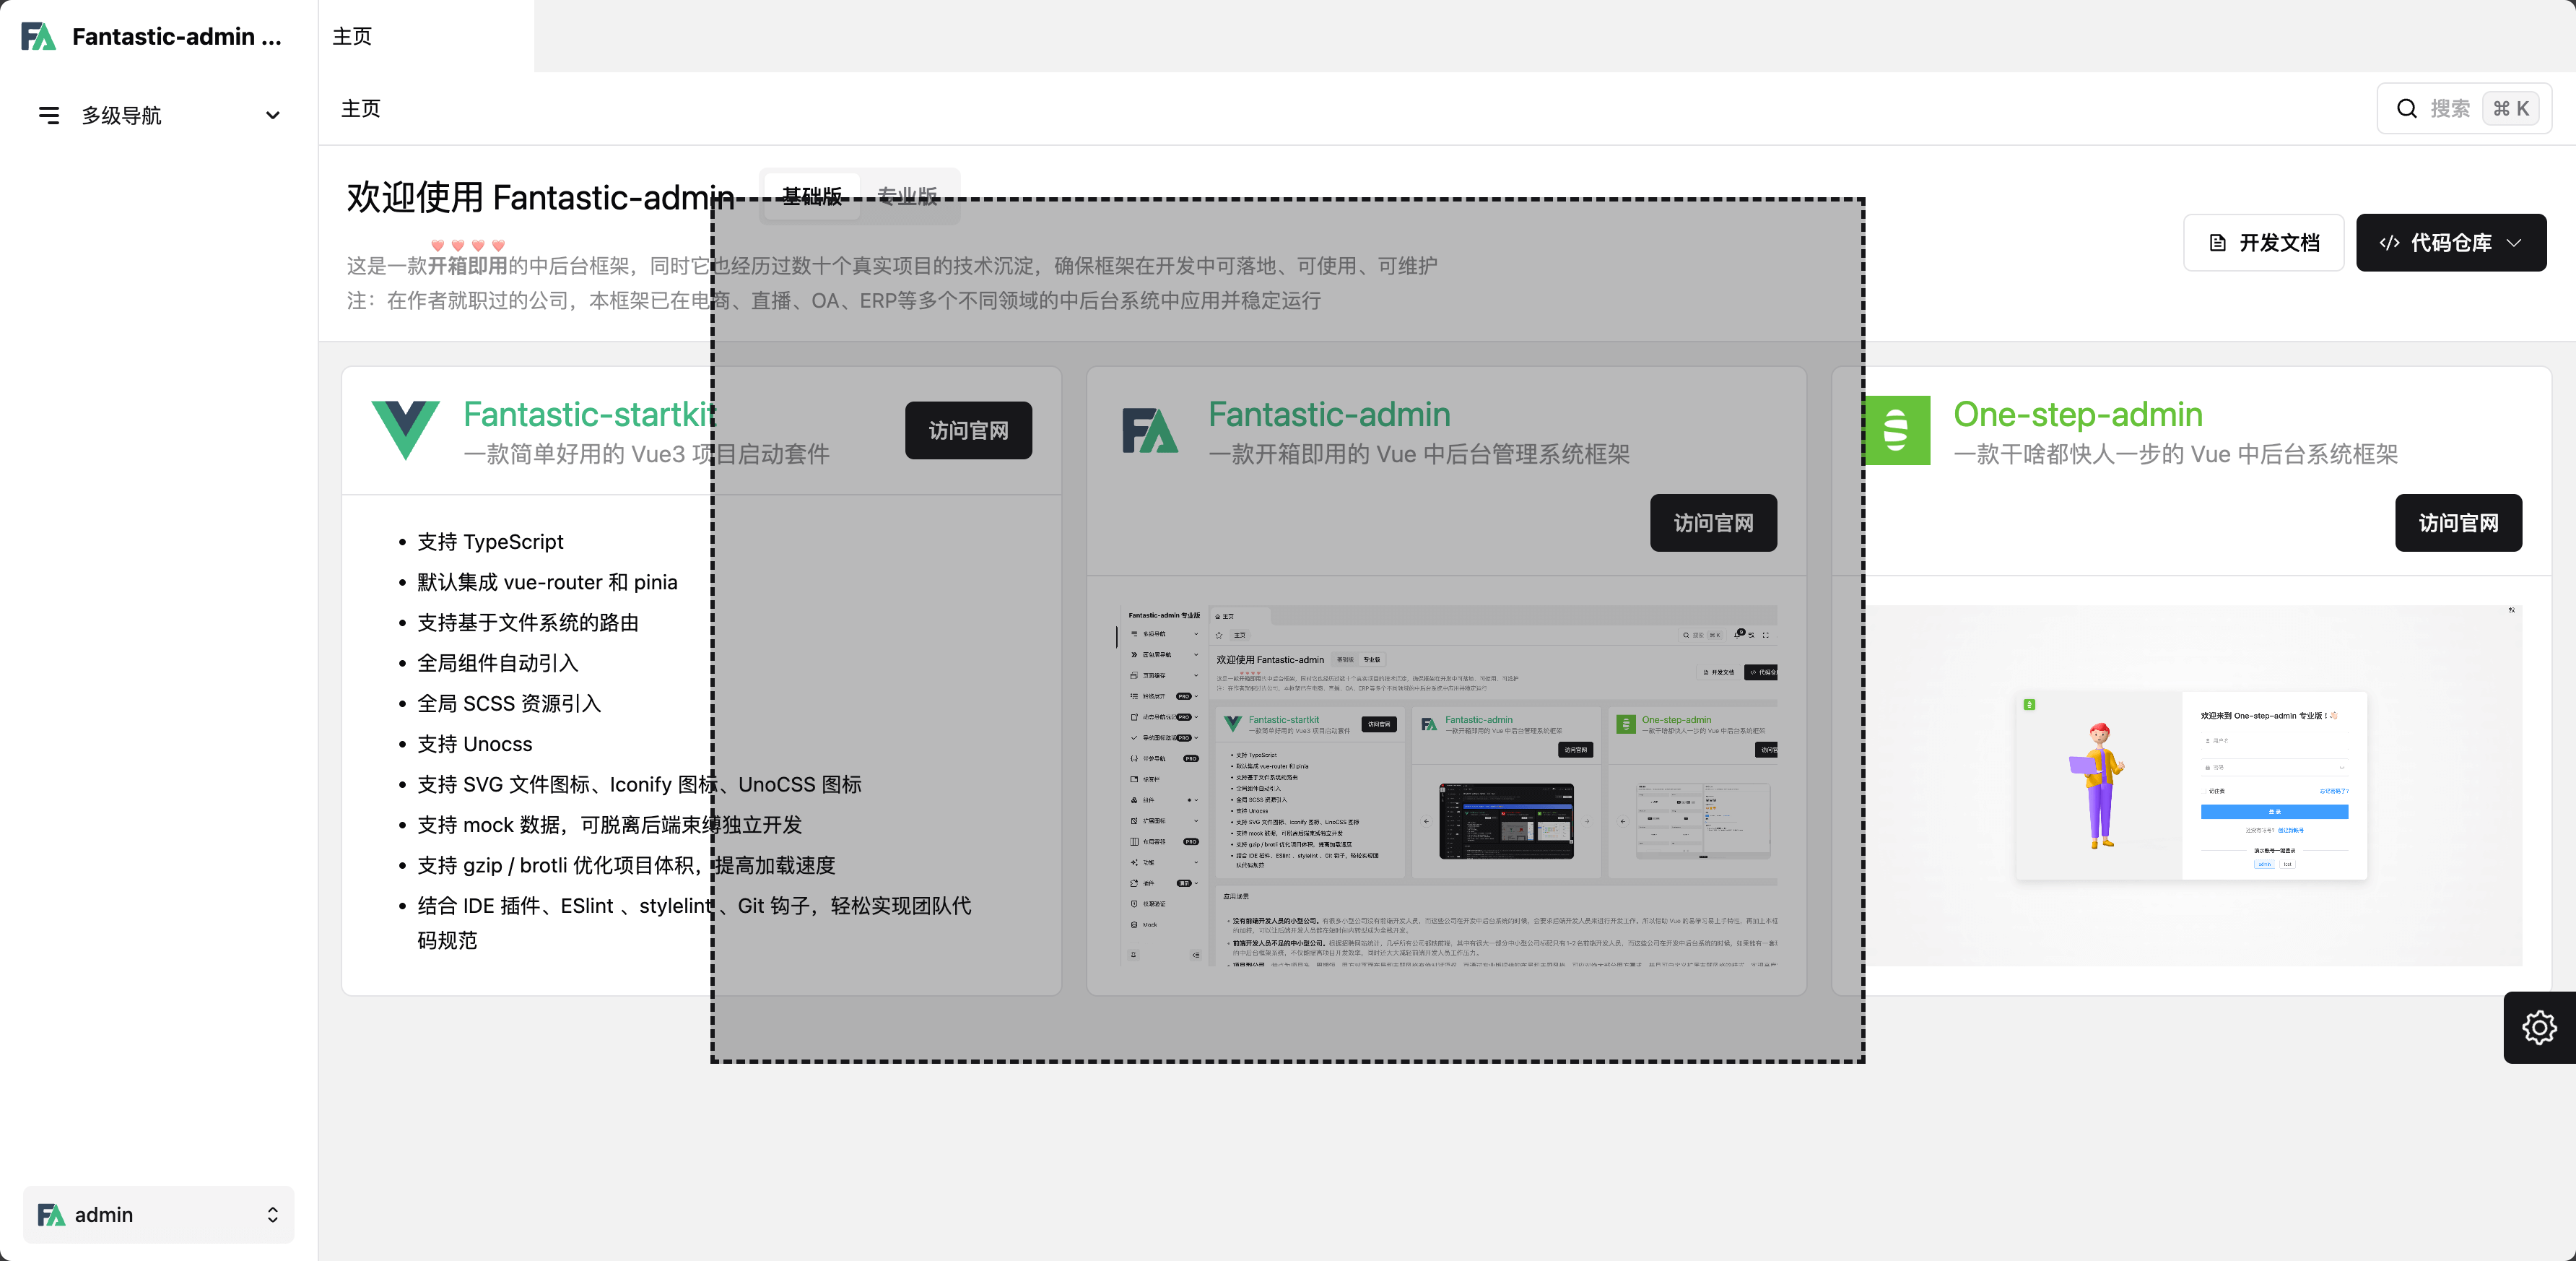This screenshot has height=1261, width=2576.
Task: Click the Fantastic-admin logo in sidebar header
Action: tap(38, 37)
